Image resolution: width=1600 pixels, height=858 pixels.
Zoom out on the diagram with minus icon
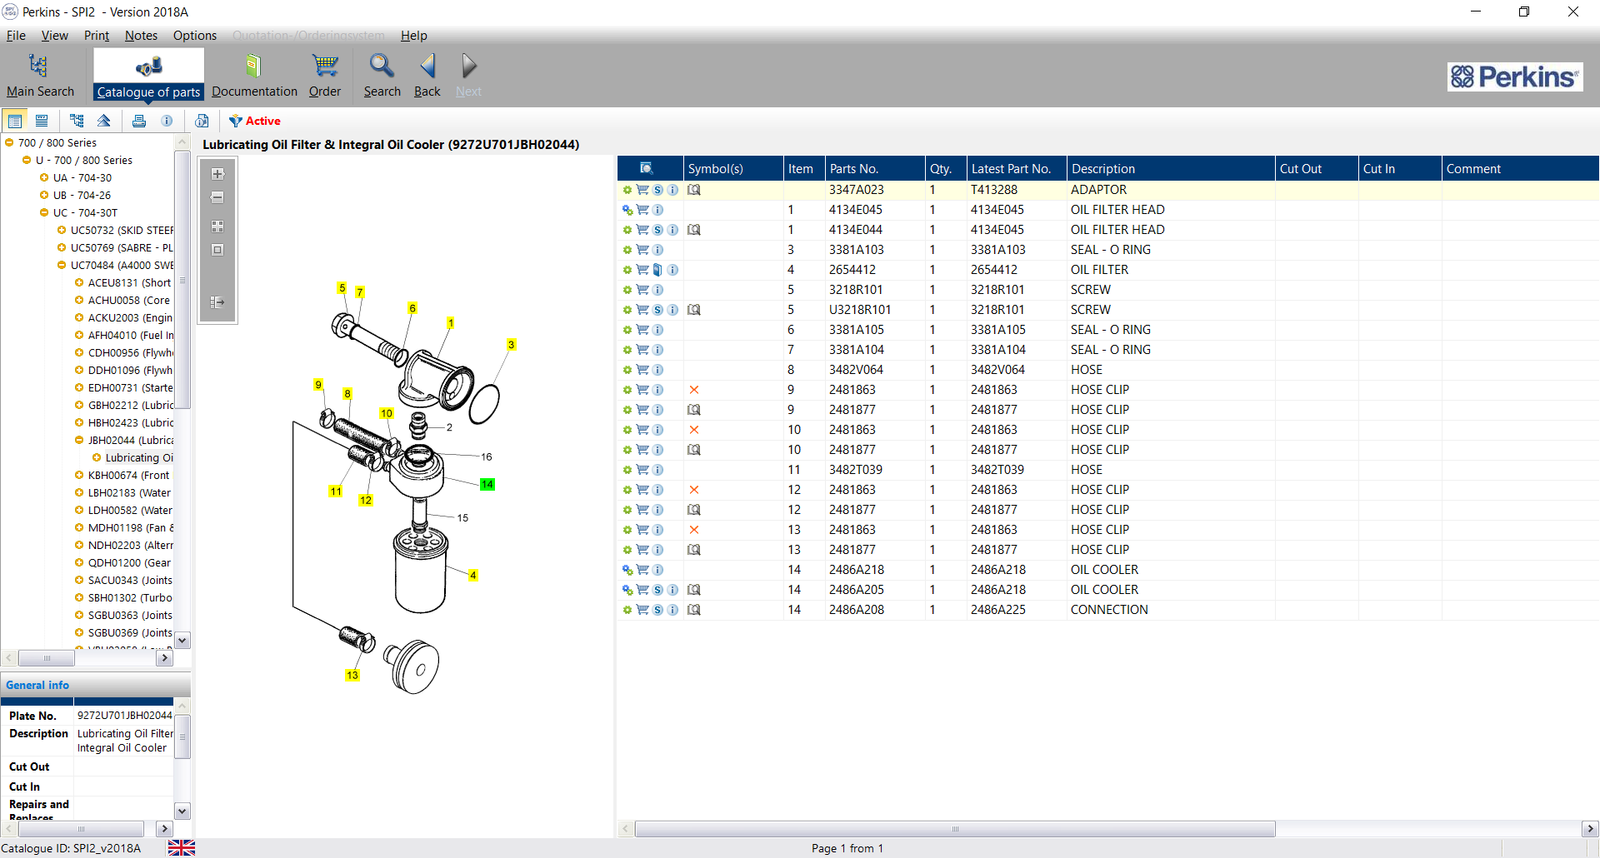pyautogui.click(x=217, y=198)
